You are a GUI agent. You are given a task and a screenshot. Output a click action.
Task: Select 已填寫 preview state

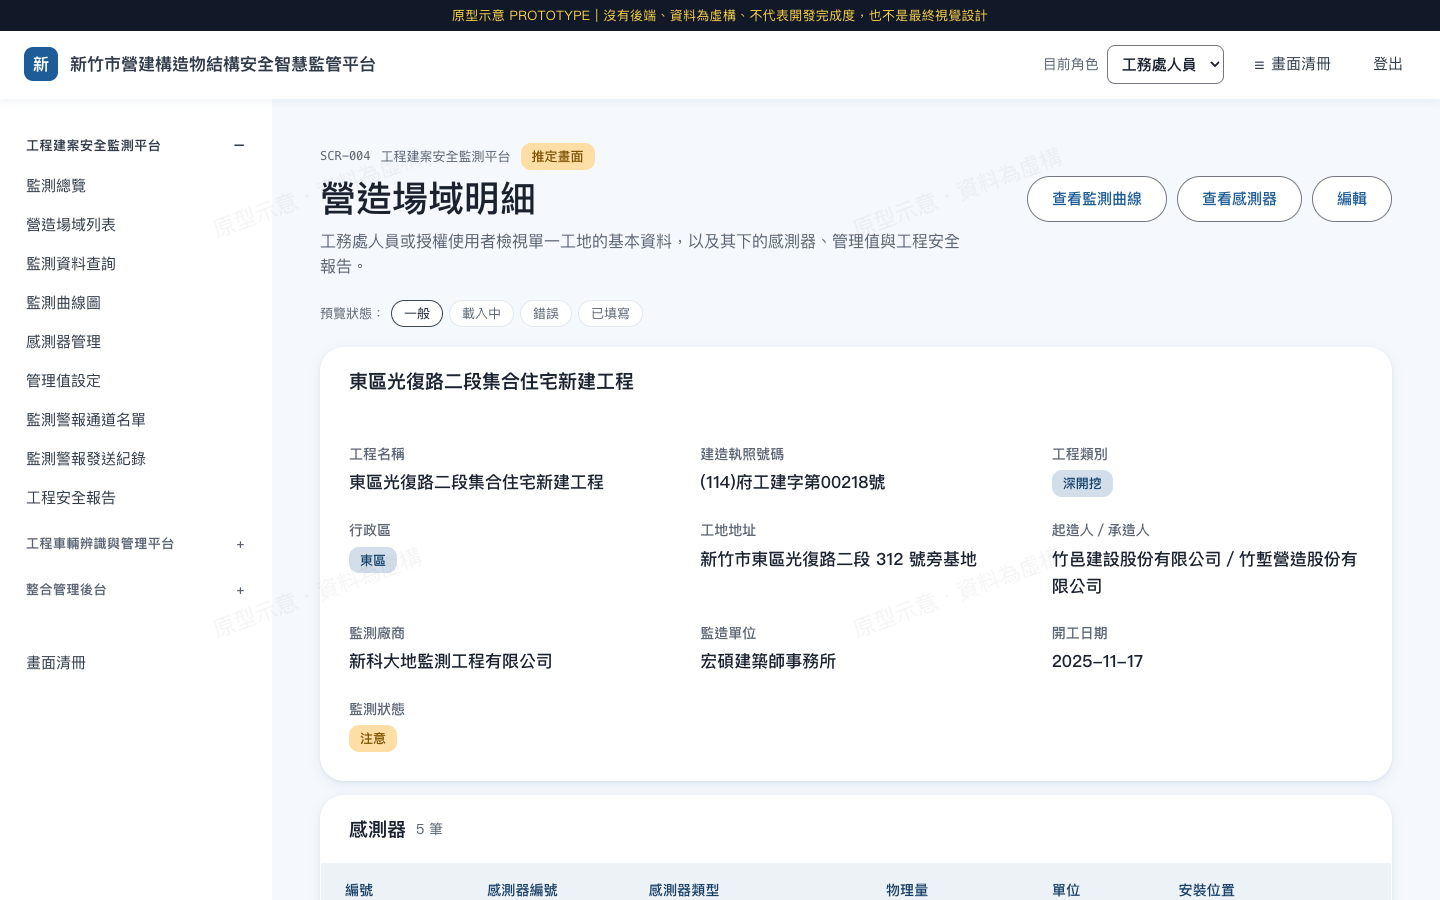(x=610, y=314)
